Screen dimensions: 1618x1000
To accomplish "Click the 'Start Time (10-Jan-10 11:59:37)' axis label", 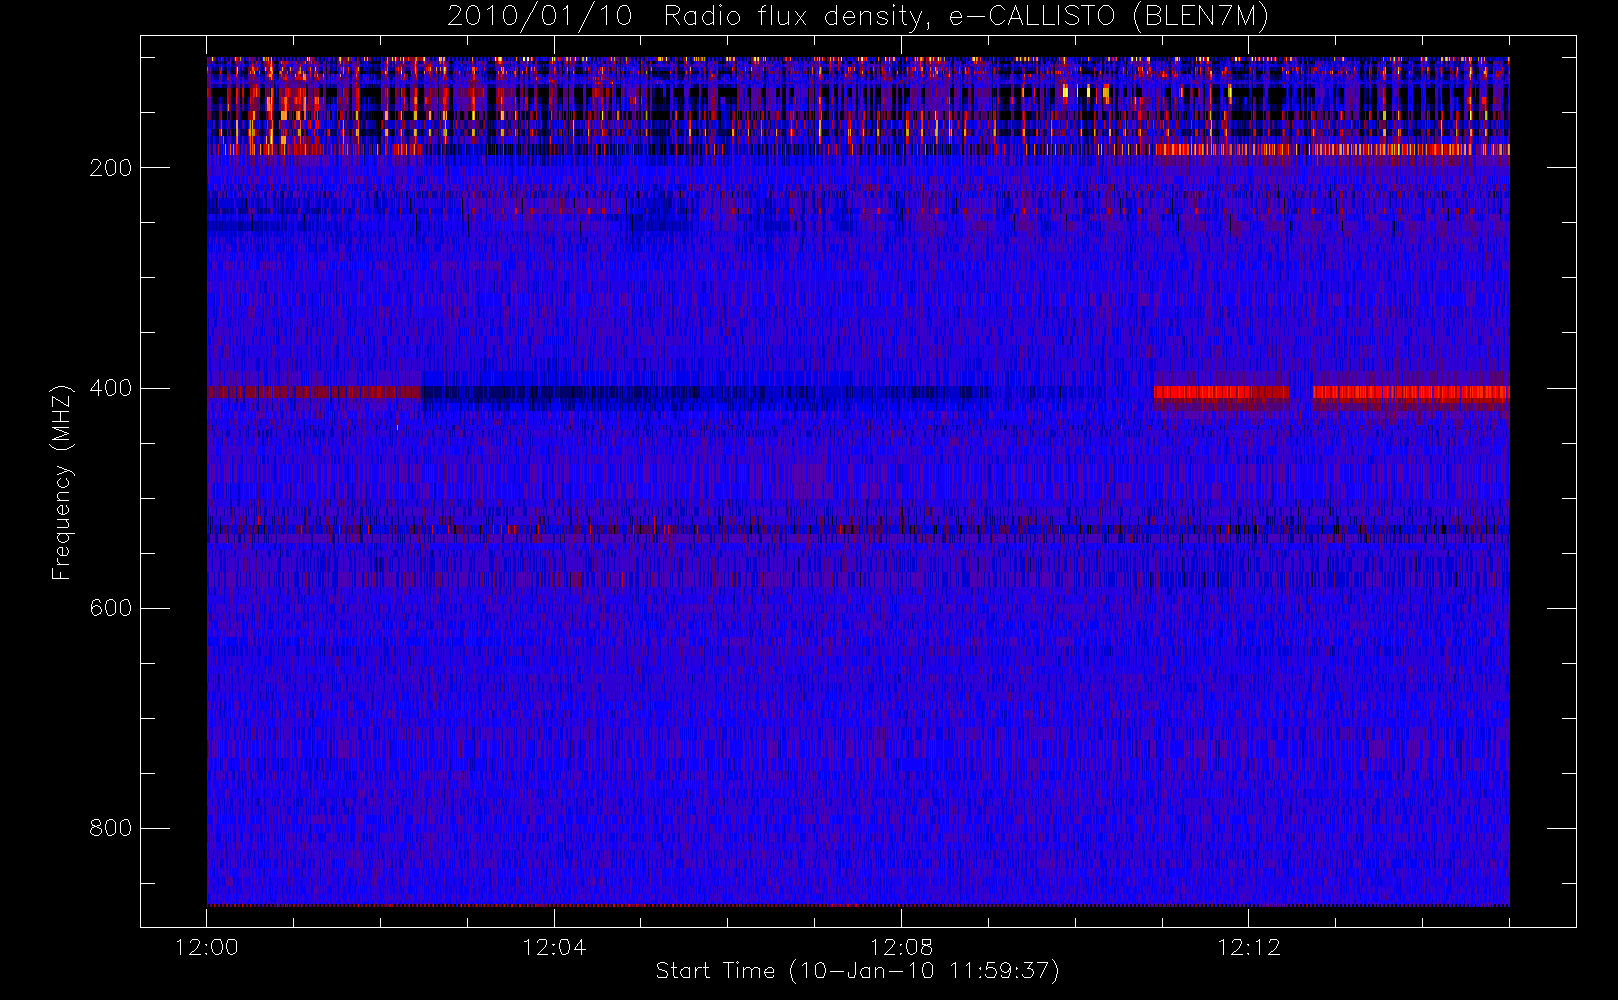I will click(x=858, y=971).
